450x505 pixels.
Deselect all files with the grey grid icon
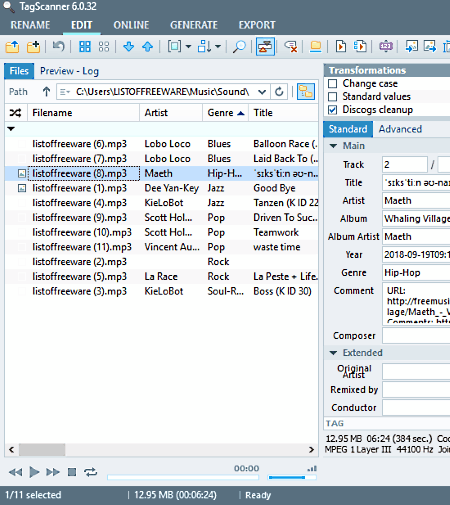click(x=104, y=46)
